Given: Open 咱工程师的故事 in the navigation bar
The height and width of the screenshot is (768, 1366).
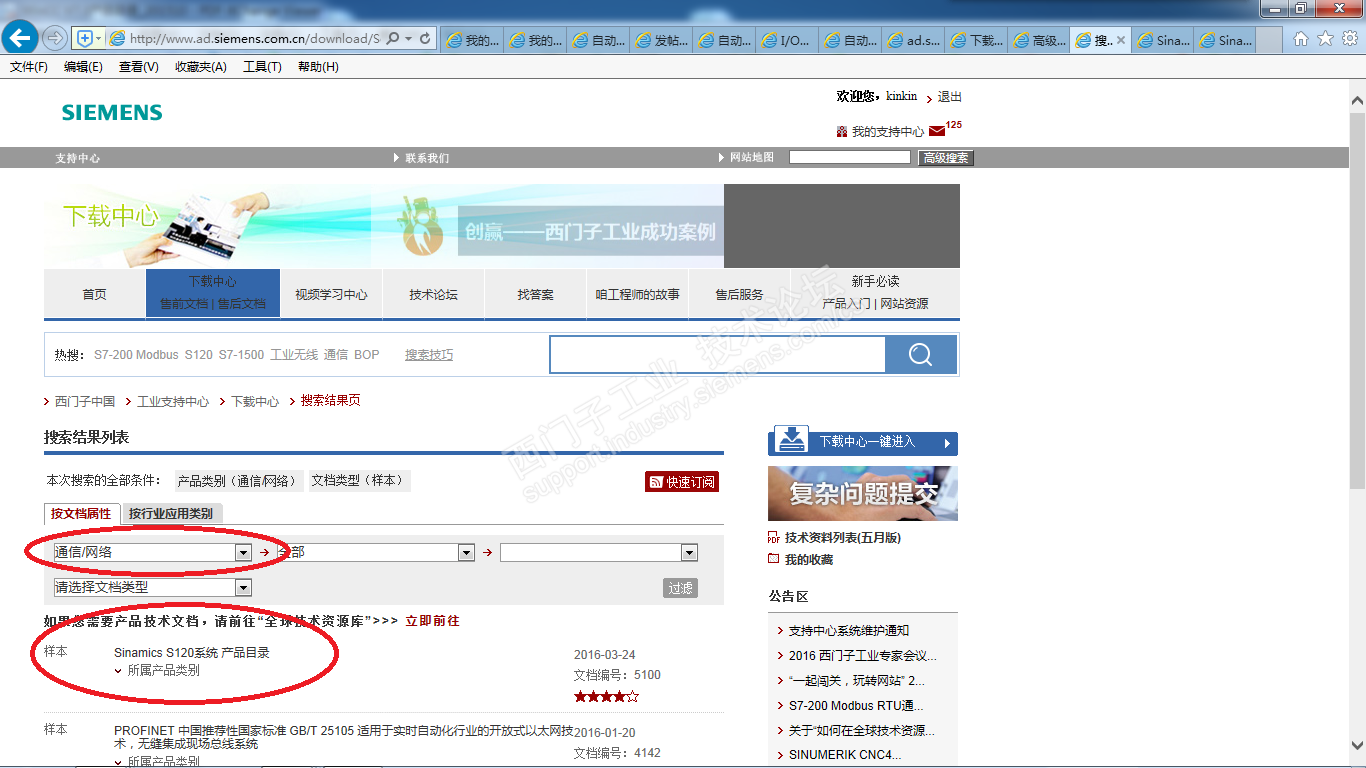Looking at the screenshot, I should click(637, 294).
